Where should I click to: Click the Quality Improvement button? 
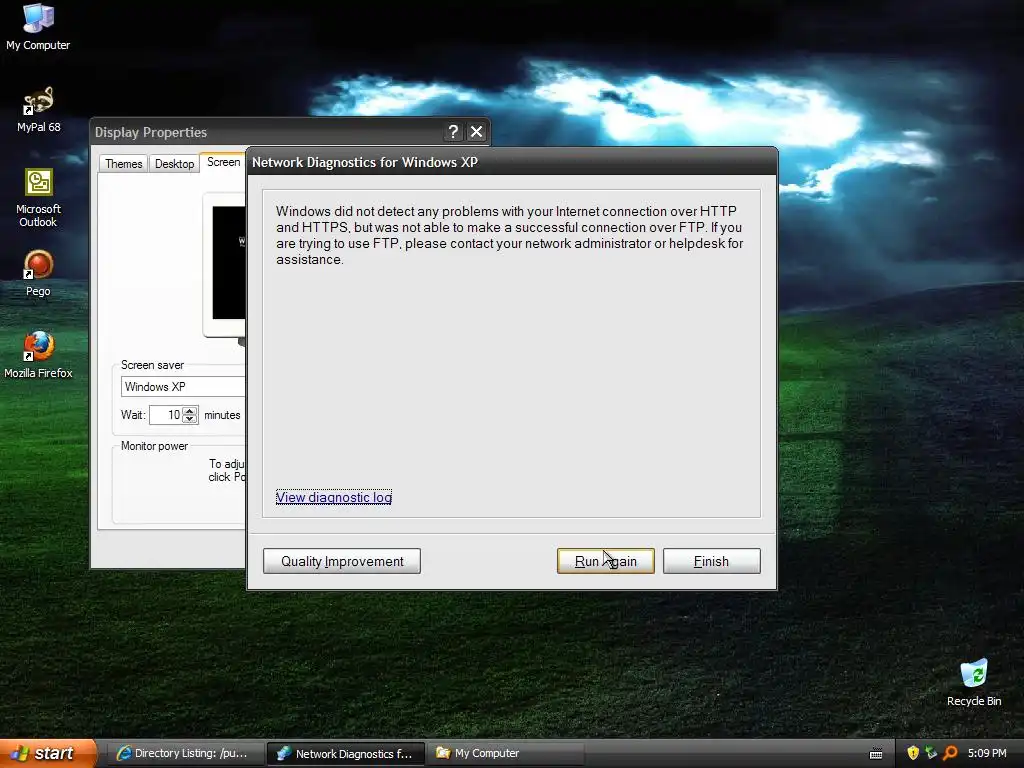342,561
